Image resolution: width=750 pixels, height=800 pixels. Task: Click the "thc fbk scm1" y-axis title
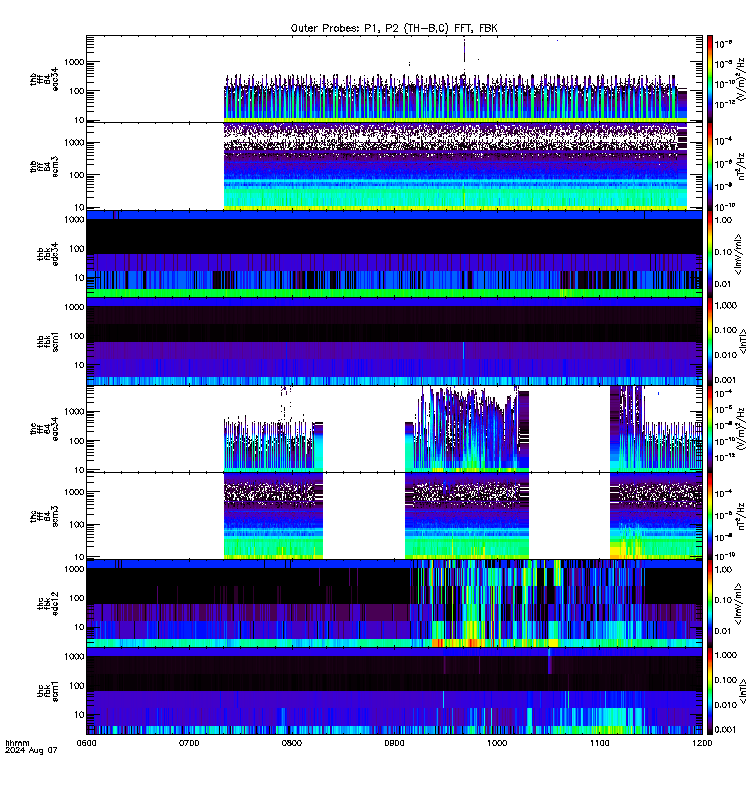click(48, 691)
